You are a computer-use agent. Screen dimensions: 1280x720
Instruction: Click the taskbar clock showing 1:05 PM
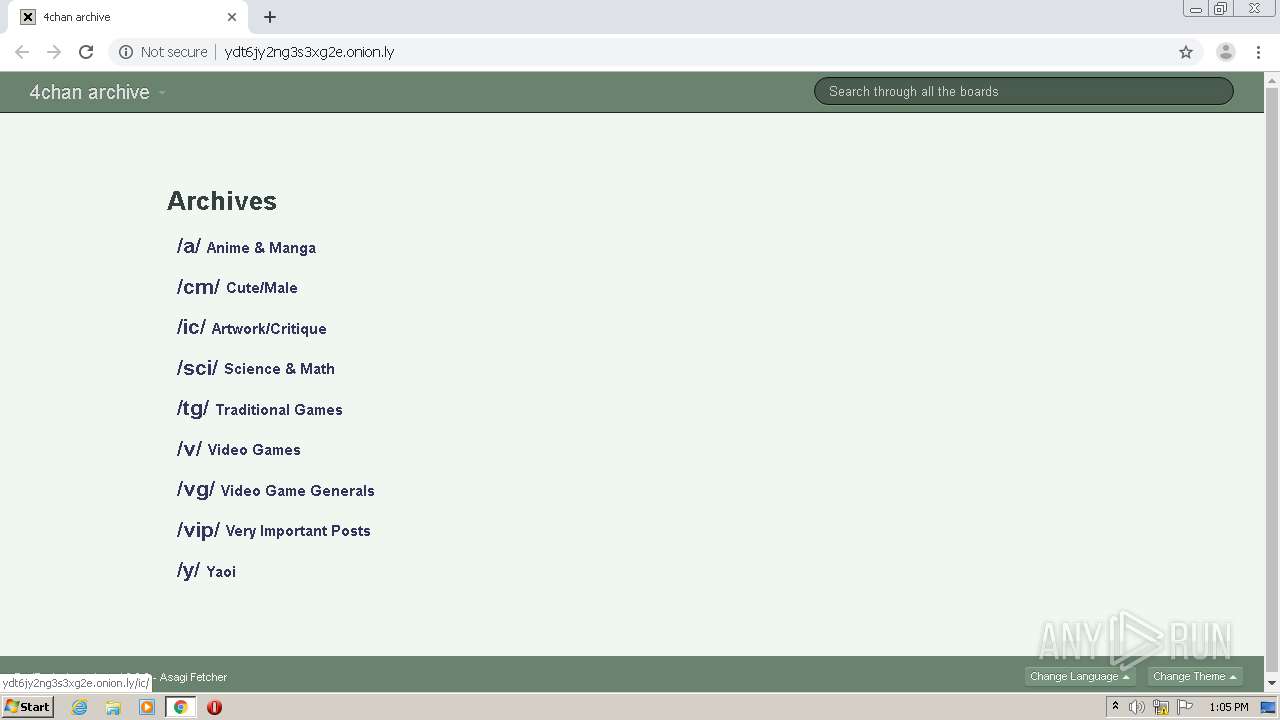pyautogui.click(x=1228, y=707)
